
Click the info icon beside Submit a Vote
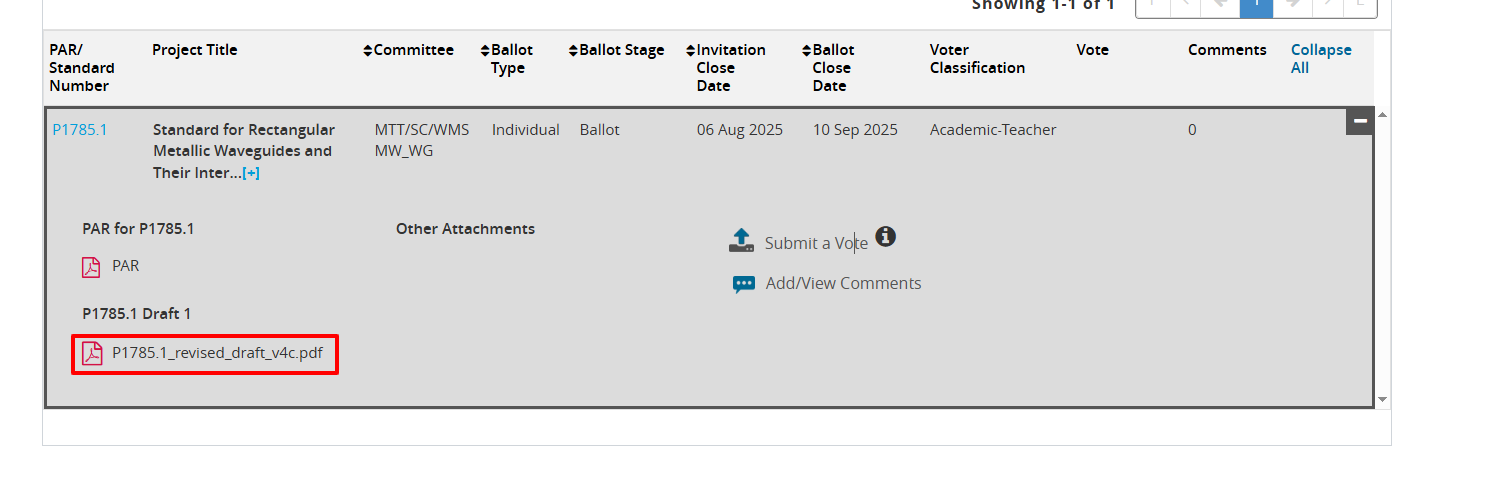click(885, 237)
